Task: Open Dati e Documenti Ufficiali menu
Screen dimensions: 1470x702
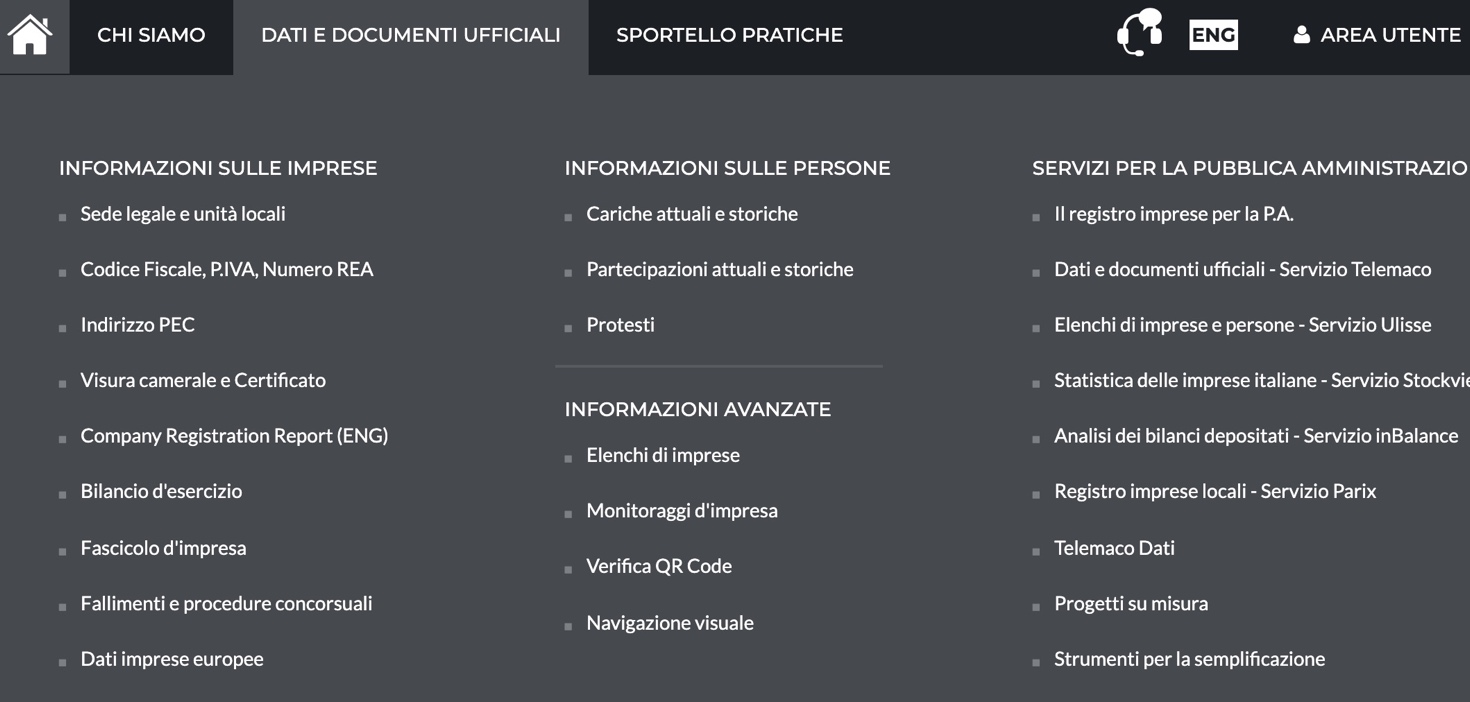Action: pyautogui.click(x=410, y=35)
